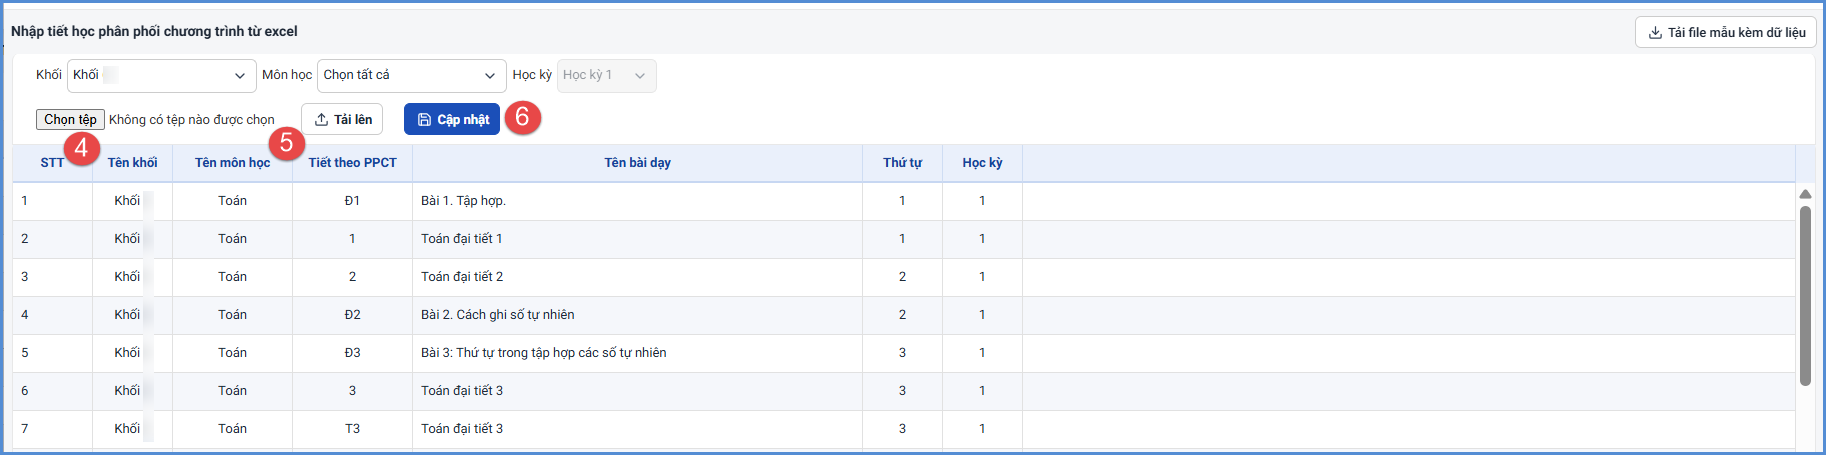The width and height of the screenshot is (1826, 455).
Task: Select 'Bài 2. Cách ghi số tự nhiên'
Action: click(497, 315)
